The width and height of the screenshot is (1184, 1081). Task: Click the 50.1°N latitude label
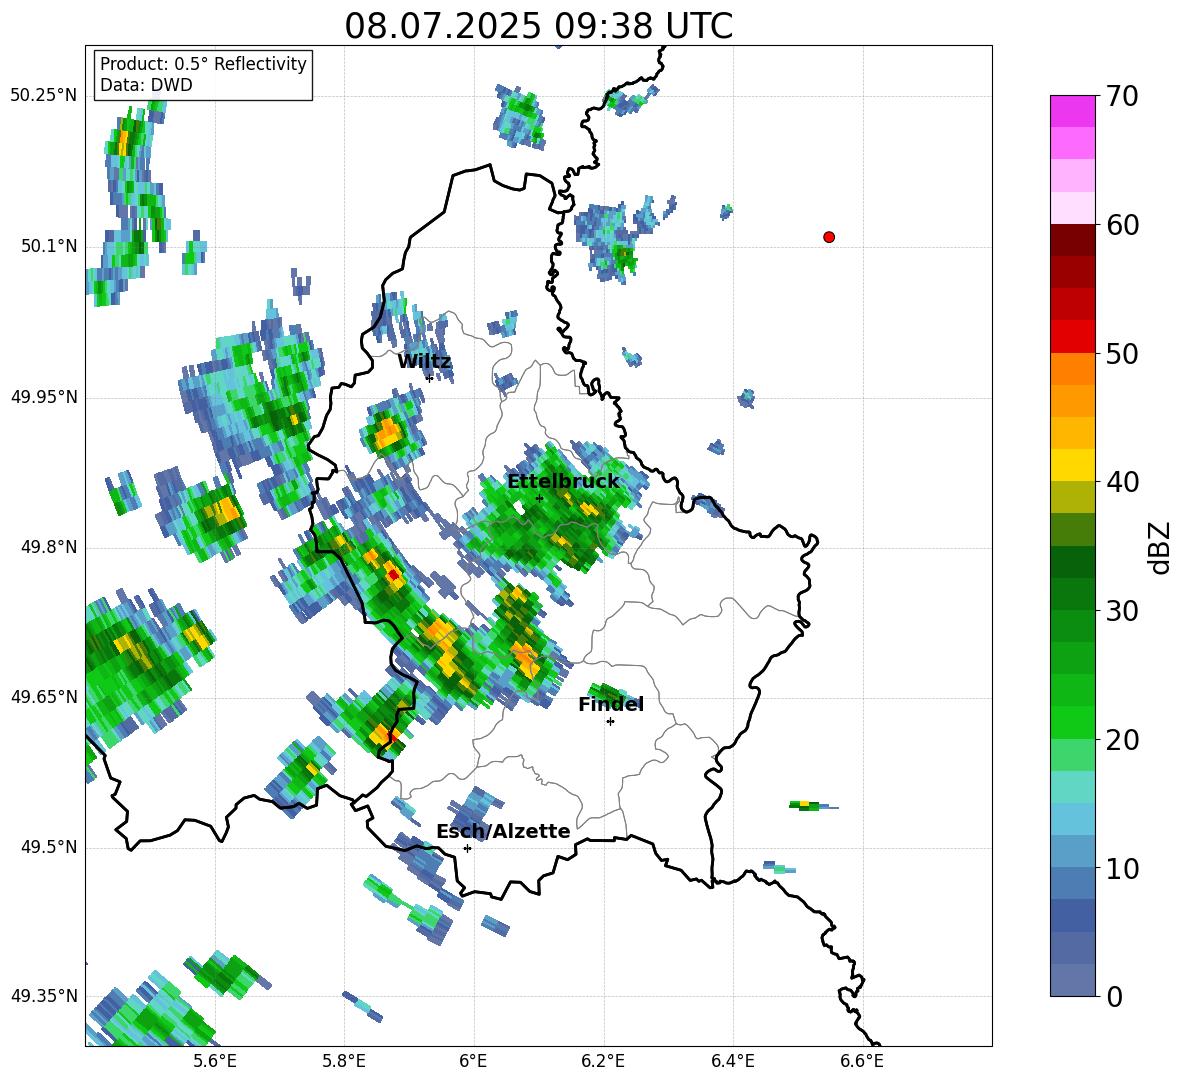click(x=49, y=246)
